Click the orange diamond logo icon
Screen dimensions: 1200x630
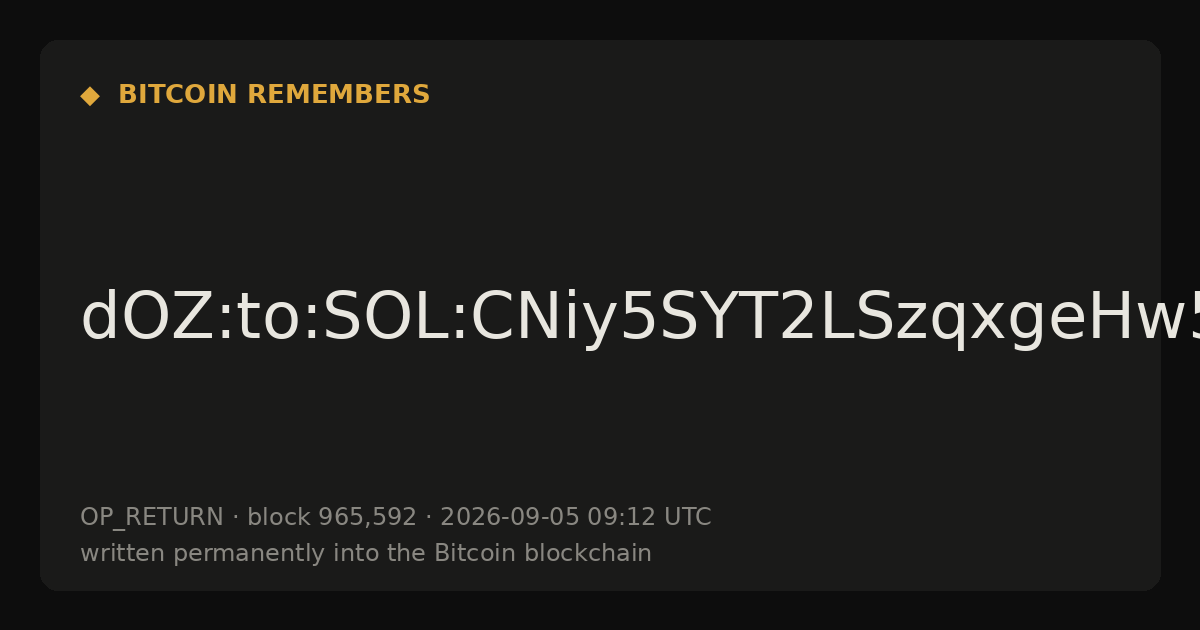point(90,96)
